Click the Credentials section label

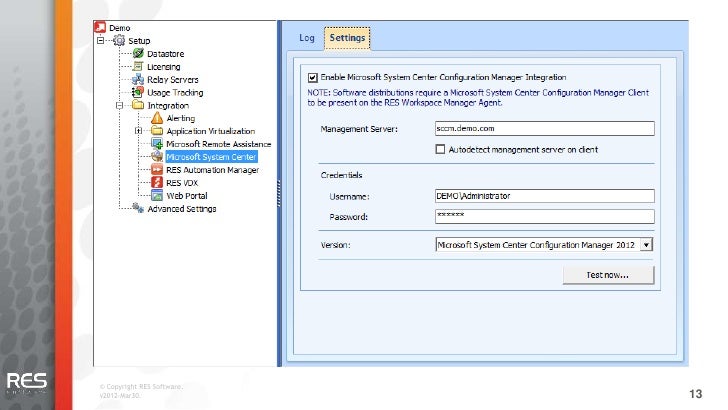(x=341, y=175)
